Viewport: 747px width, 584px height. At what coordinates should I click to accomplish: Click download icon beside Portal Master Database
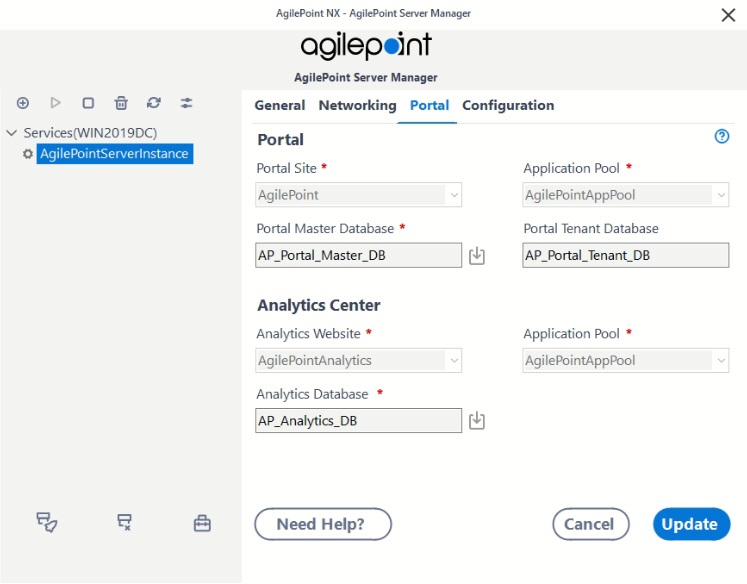pos(476,256)
